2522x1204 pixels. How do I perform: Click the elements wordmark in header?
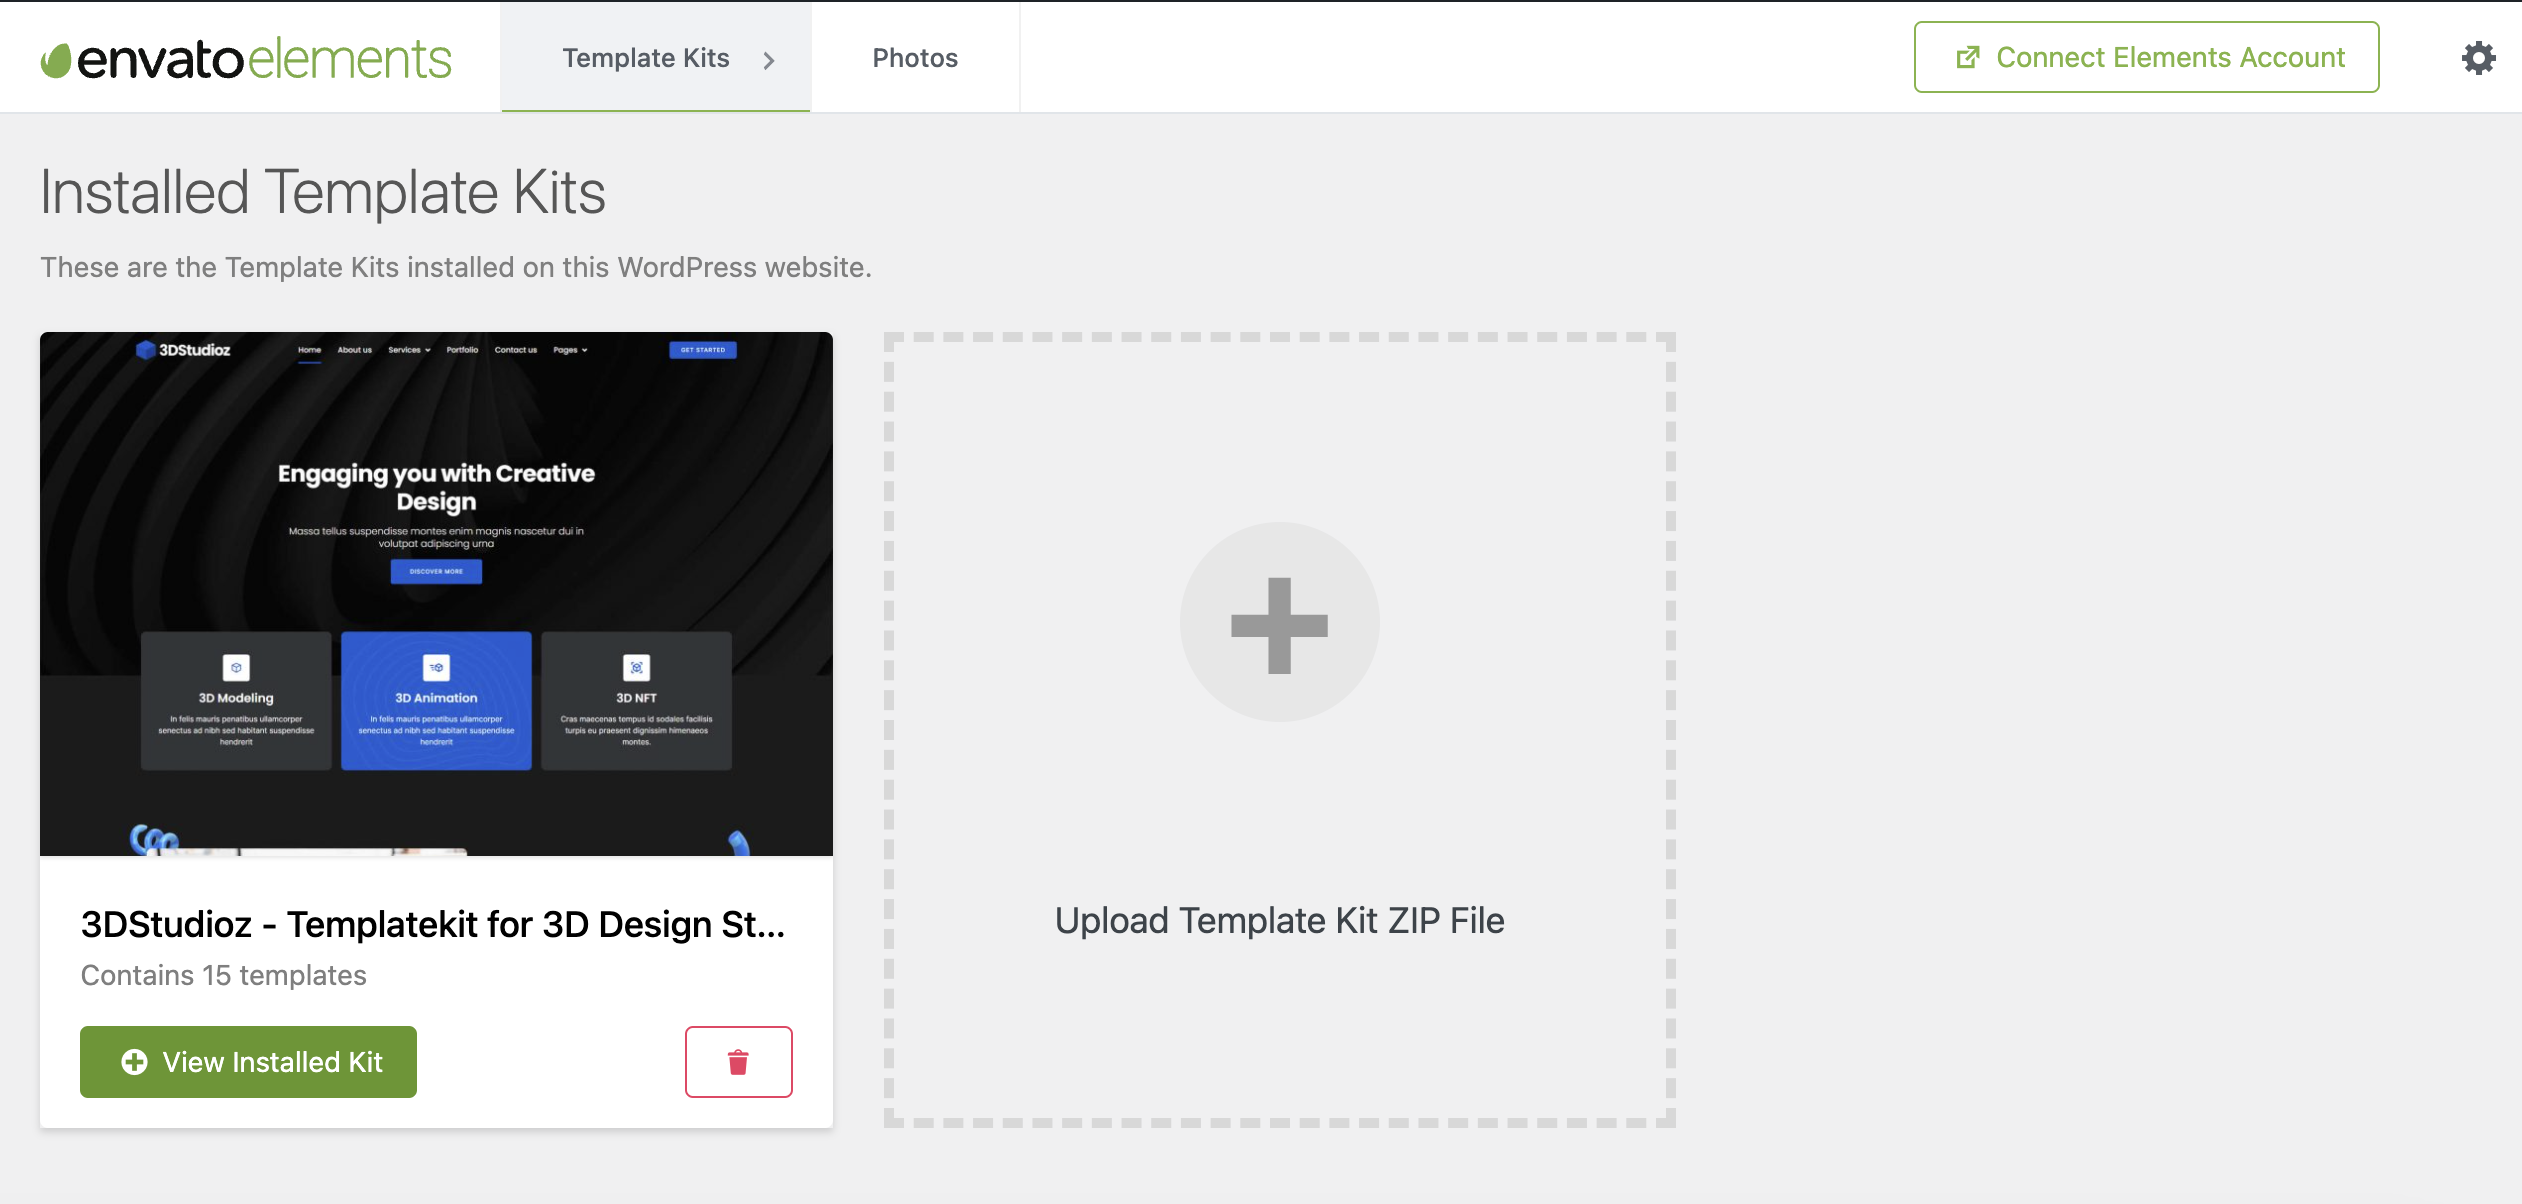[349, 60]
